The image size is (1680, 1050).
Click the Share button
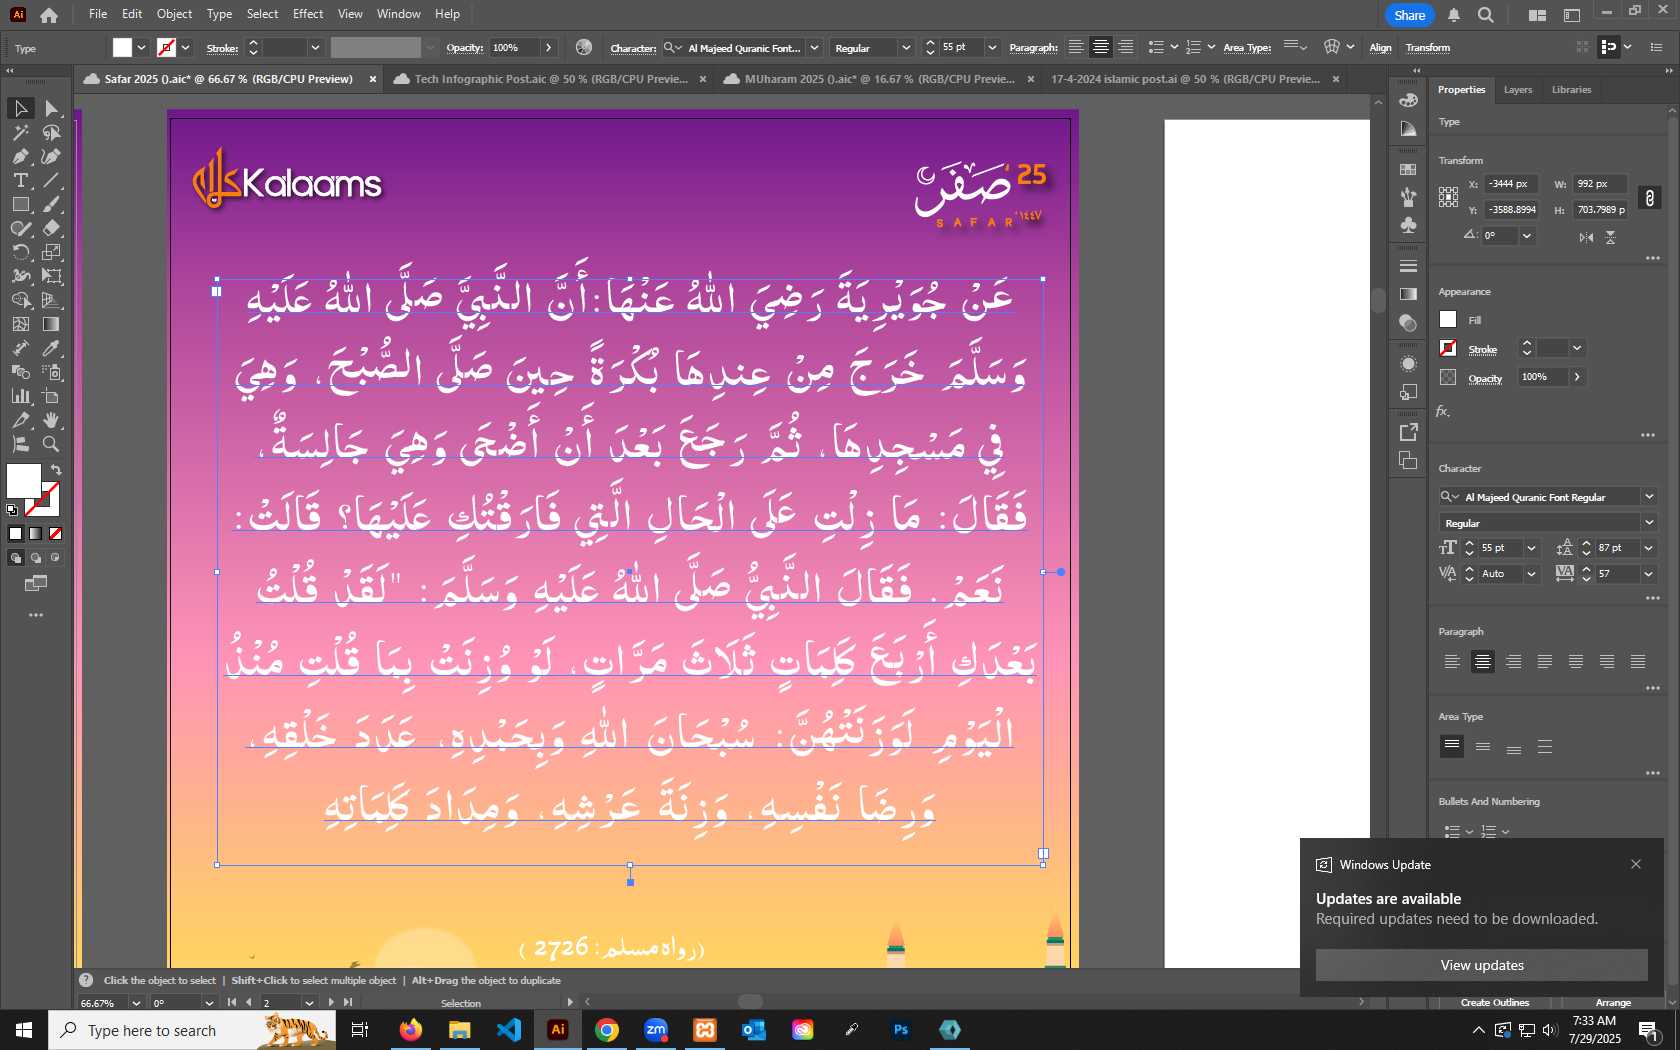click(x=1409, y=15)
